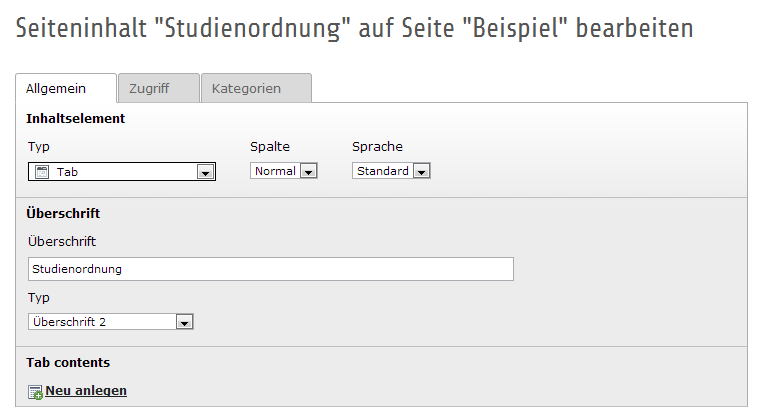Click the Neu anlegen link
The width and height of the screenshot is (761, 415).
(86, 390)
